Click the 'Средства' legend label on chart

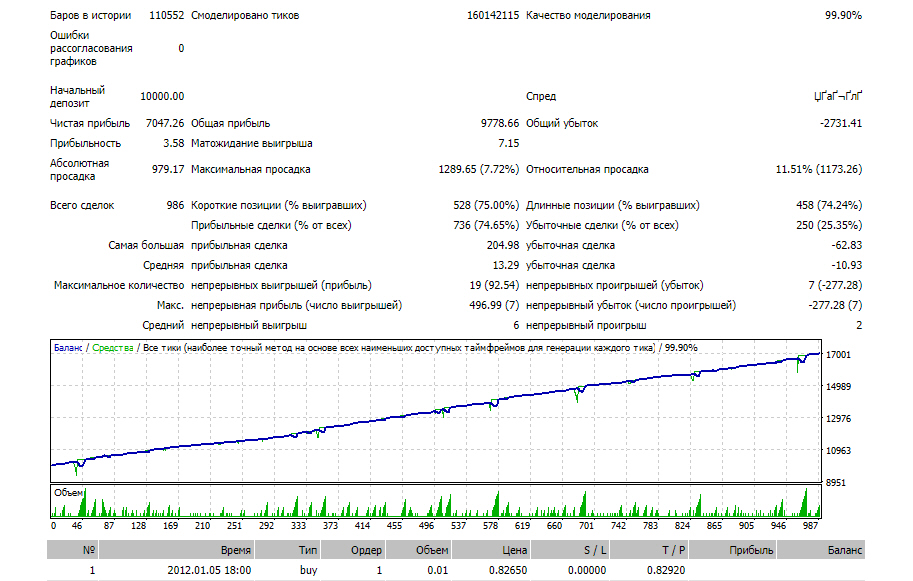tap(113, 348)
